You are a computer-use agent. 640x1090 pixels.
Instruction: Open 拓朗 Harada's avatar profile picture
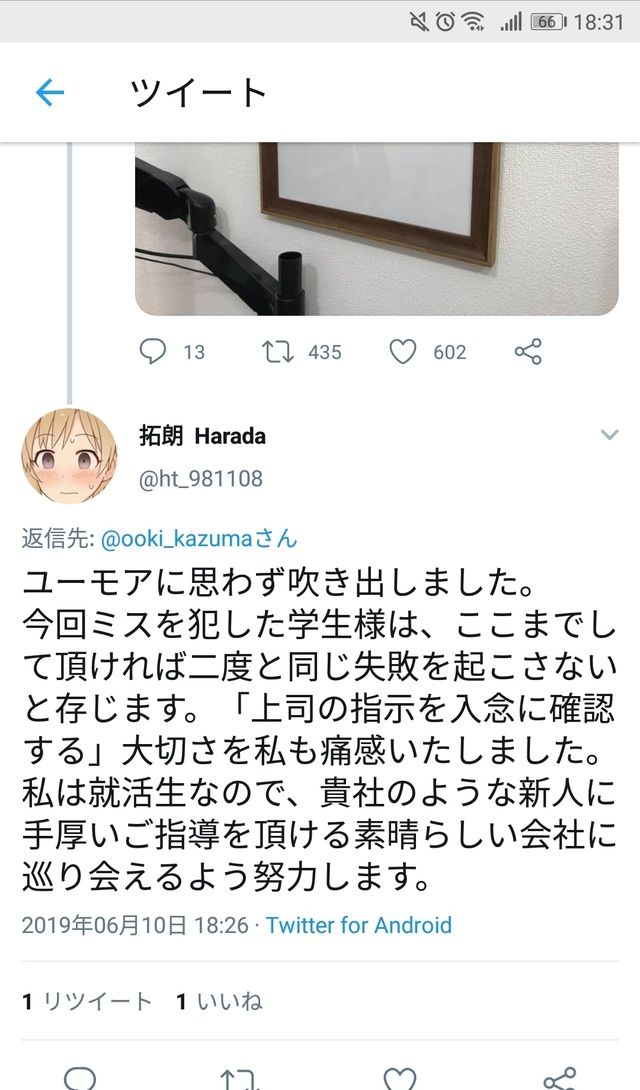click(69, 456)
